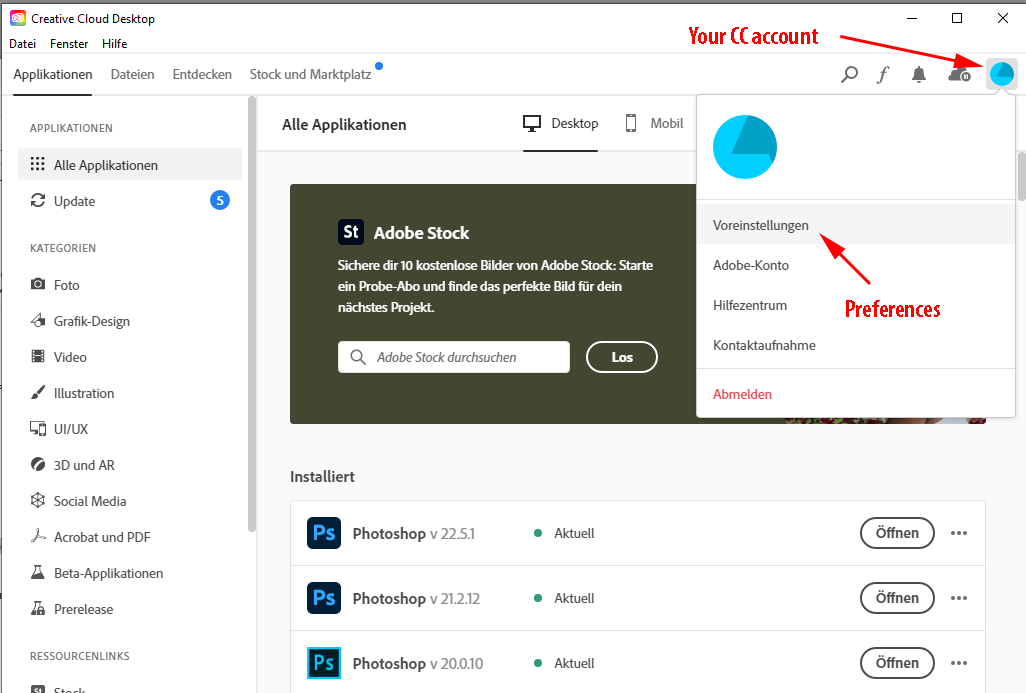This screenshot has height=693, width=1026.
Task: Click the Los button to search Adobe Stock
Action: click(621, 357)
